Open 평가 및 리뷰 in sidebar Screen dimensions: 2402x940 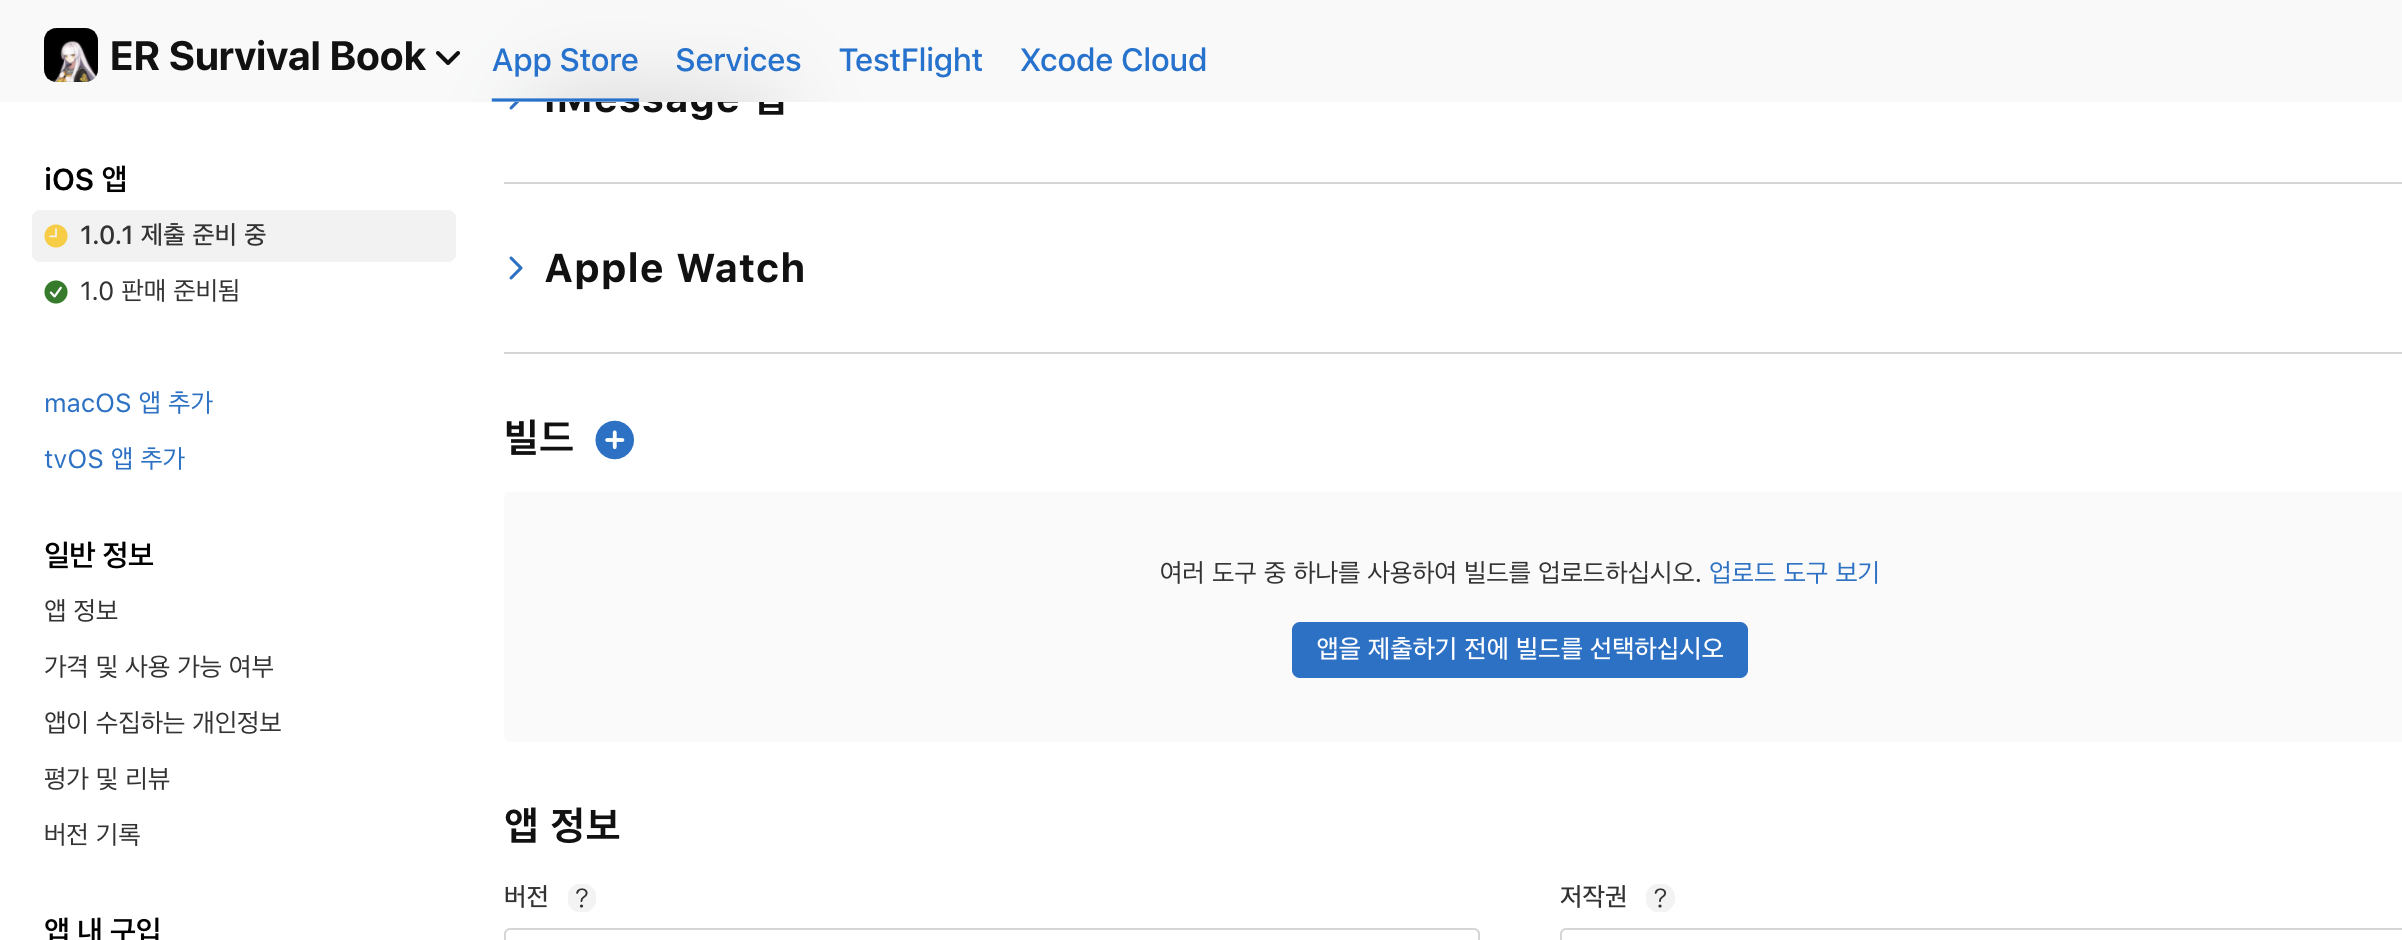coord(107,778)
